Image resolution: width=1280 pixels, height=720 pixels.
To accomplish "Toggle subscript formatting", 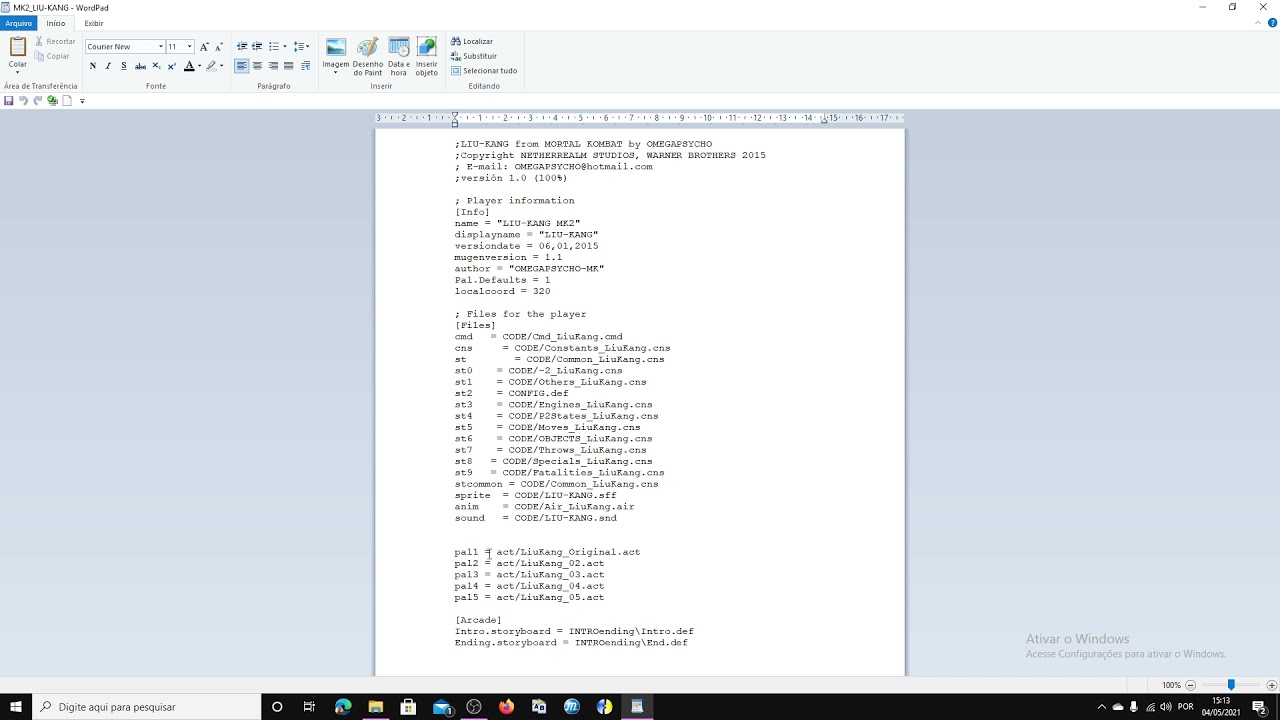I will (x=156, y=66).
